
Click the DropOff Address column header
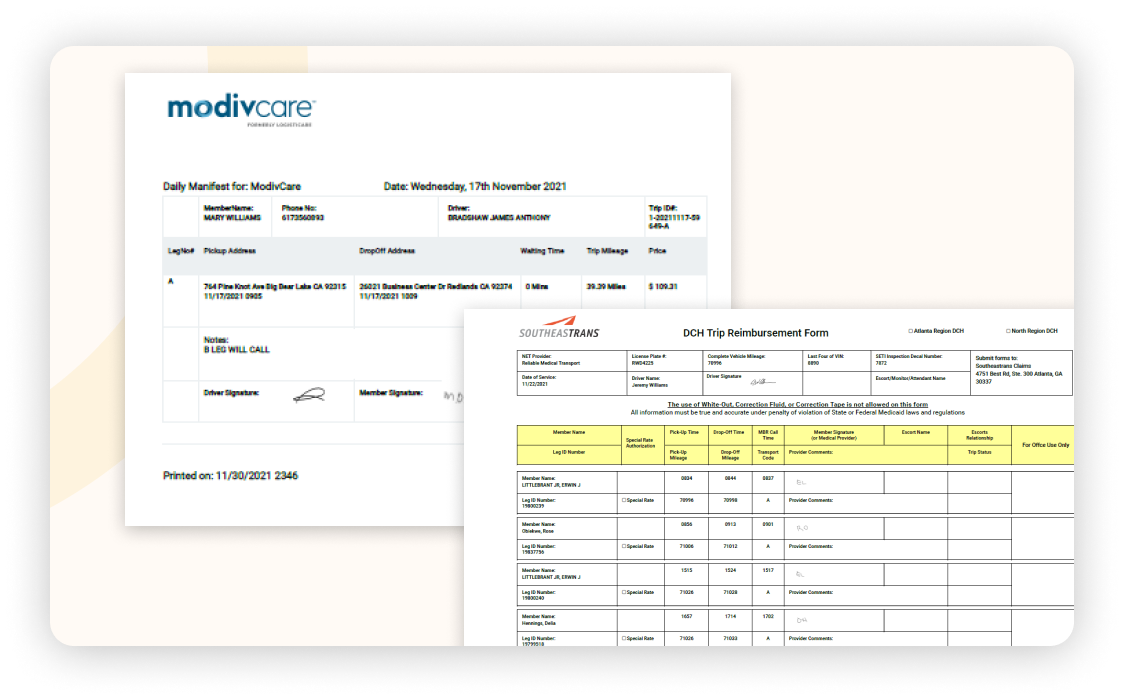click(x=387, y=251)
